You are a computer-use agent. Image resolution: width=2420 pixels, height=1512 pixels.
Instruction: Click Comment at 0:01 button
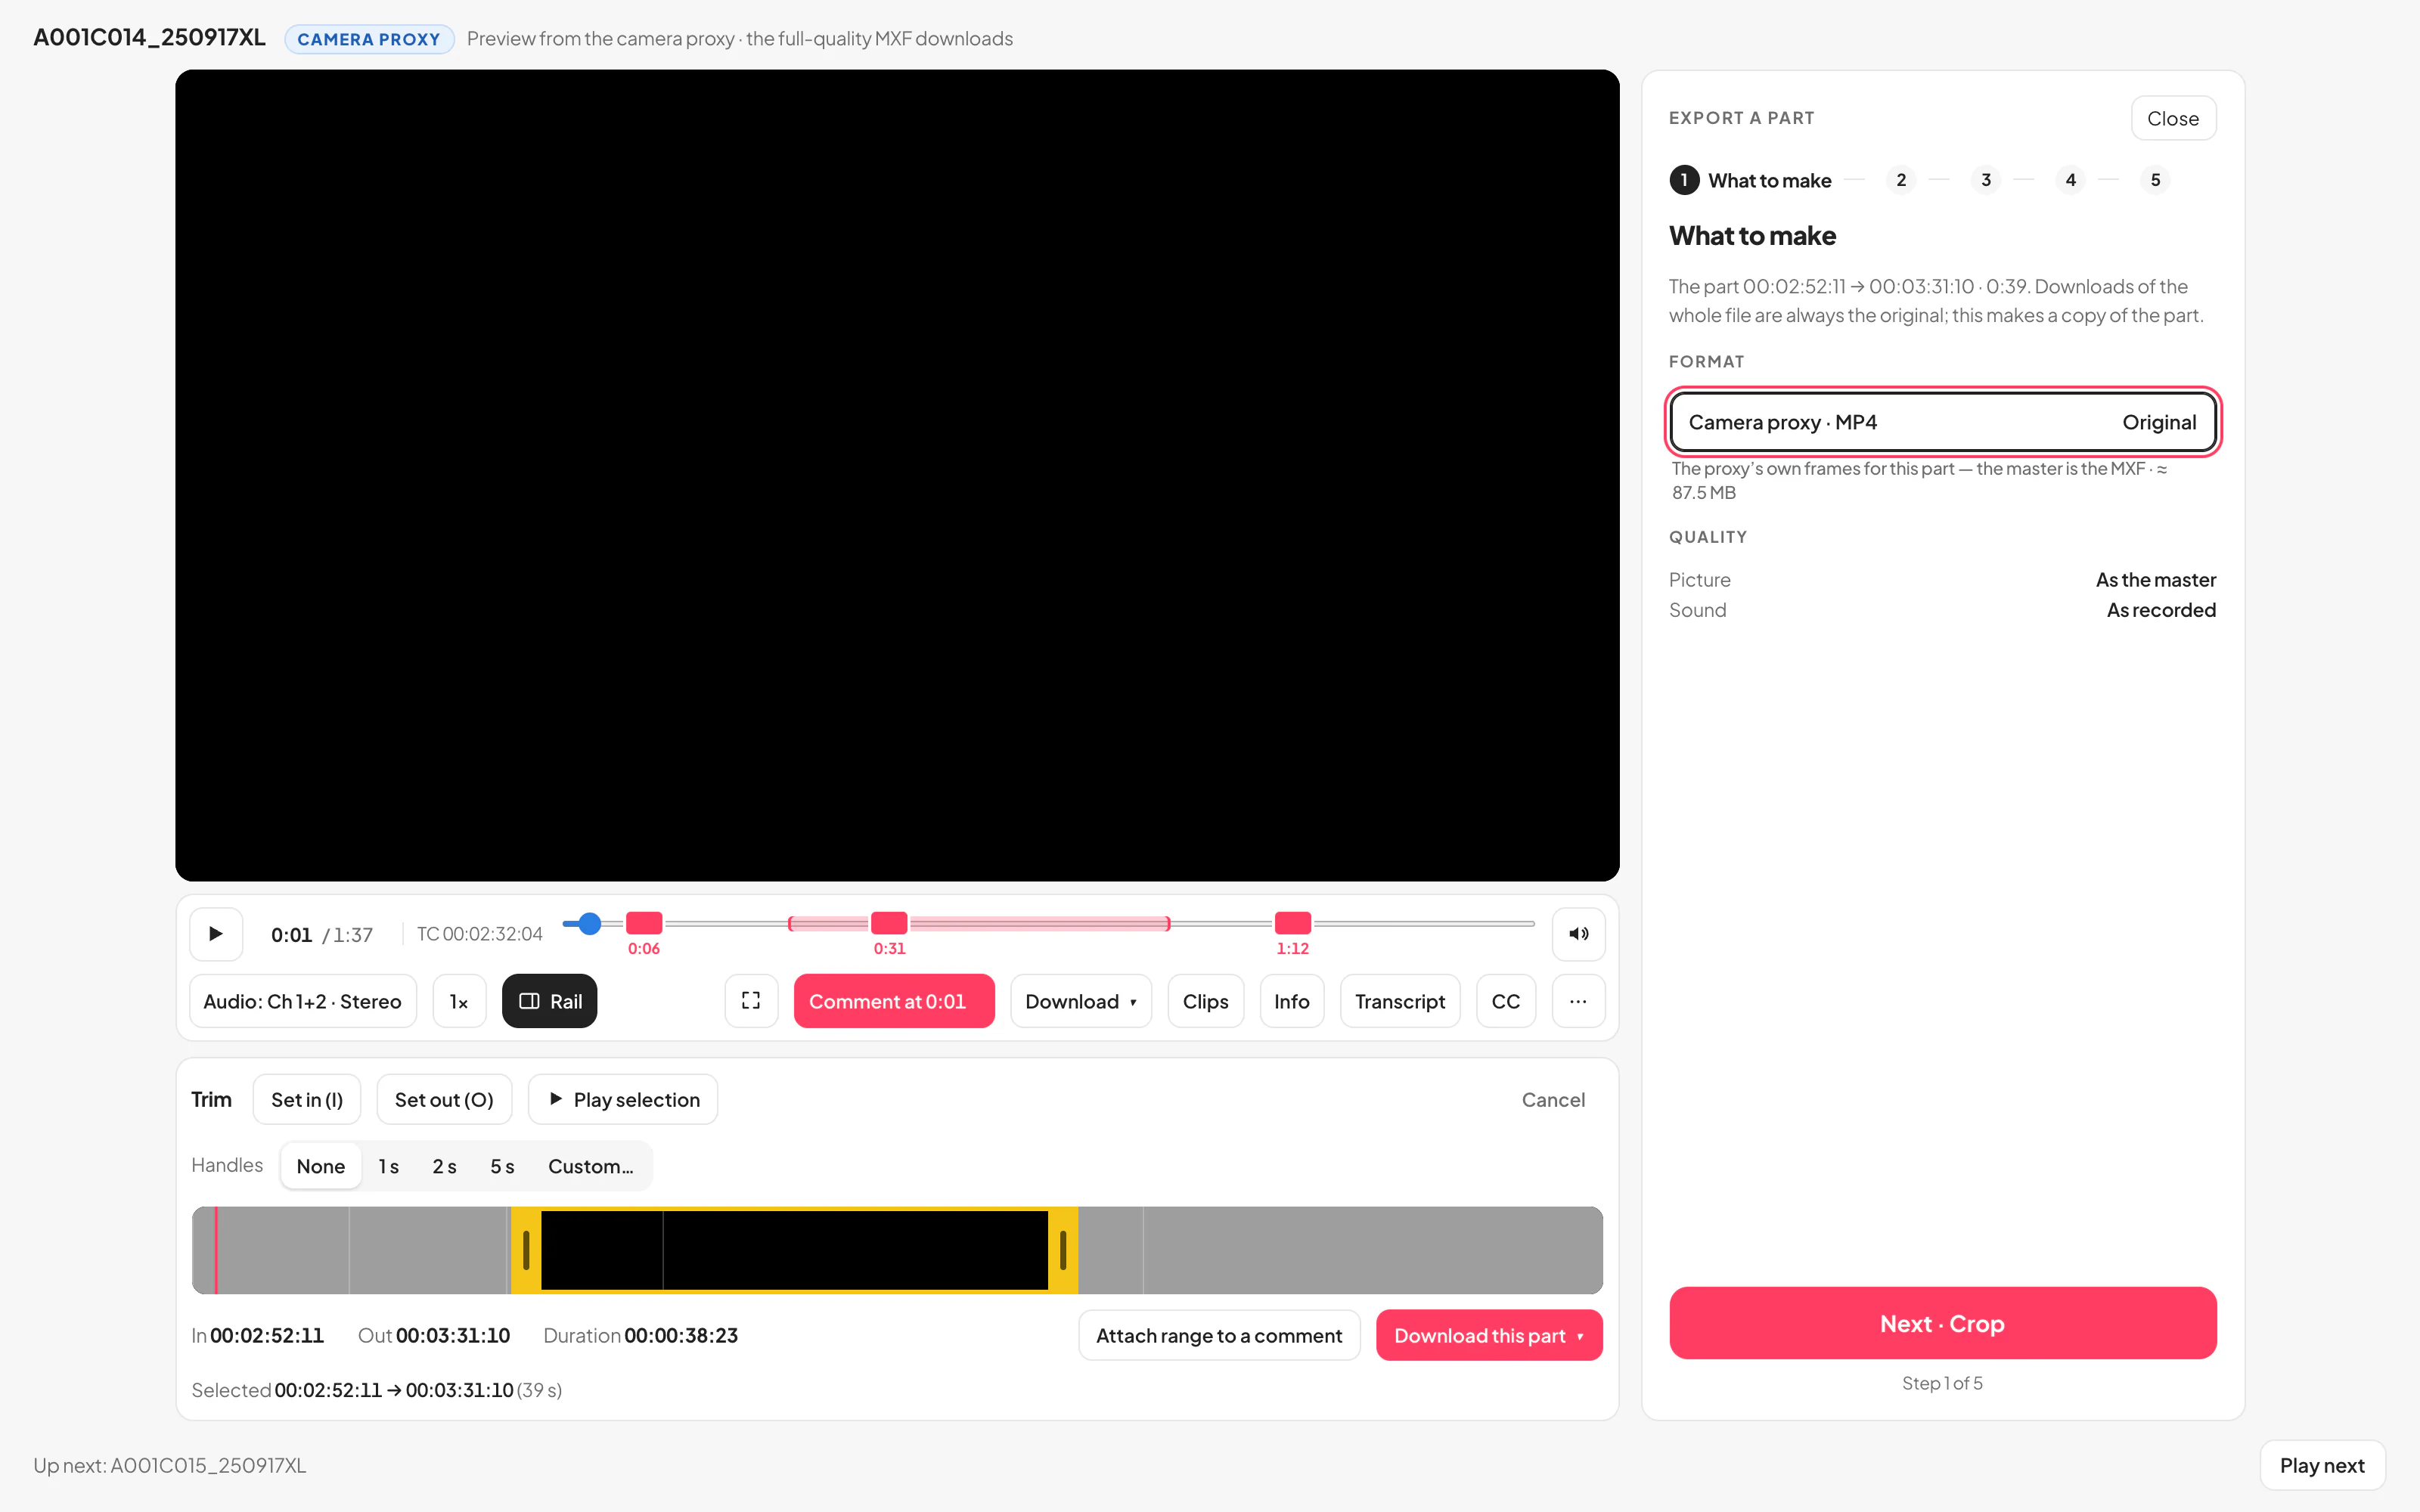click(x=894, y=1001)
